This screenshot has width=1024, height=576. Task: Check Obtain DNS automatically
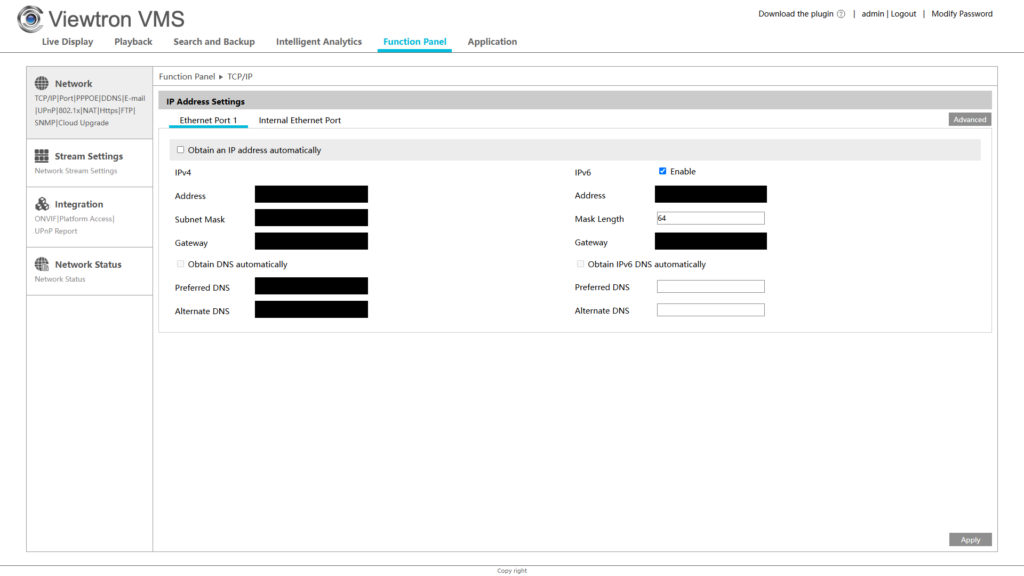point(180,264)
